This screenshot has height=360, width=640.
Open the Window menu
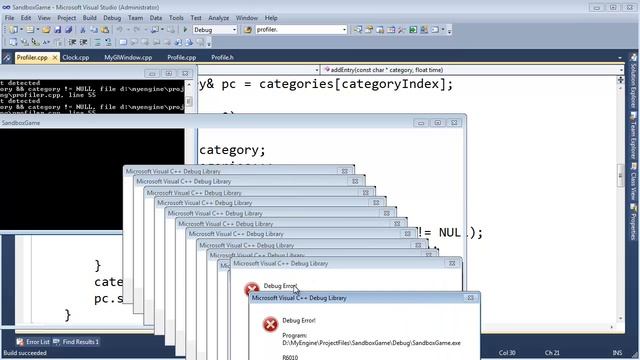[247, 18]
